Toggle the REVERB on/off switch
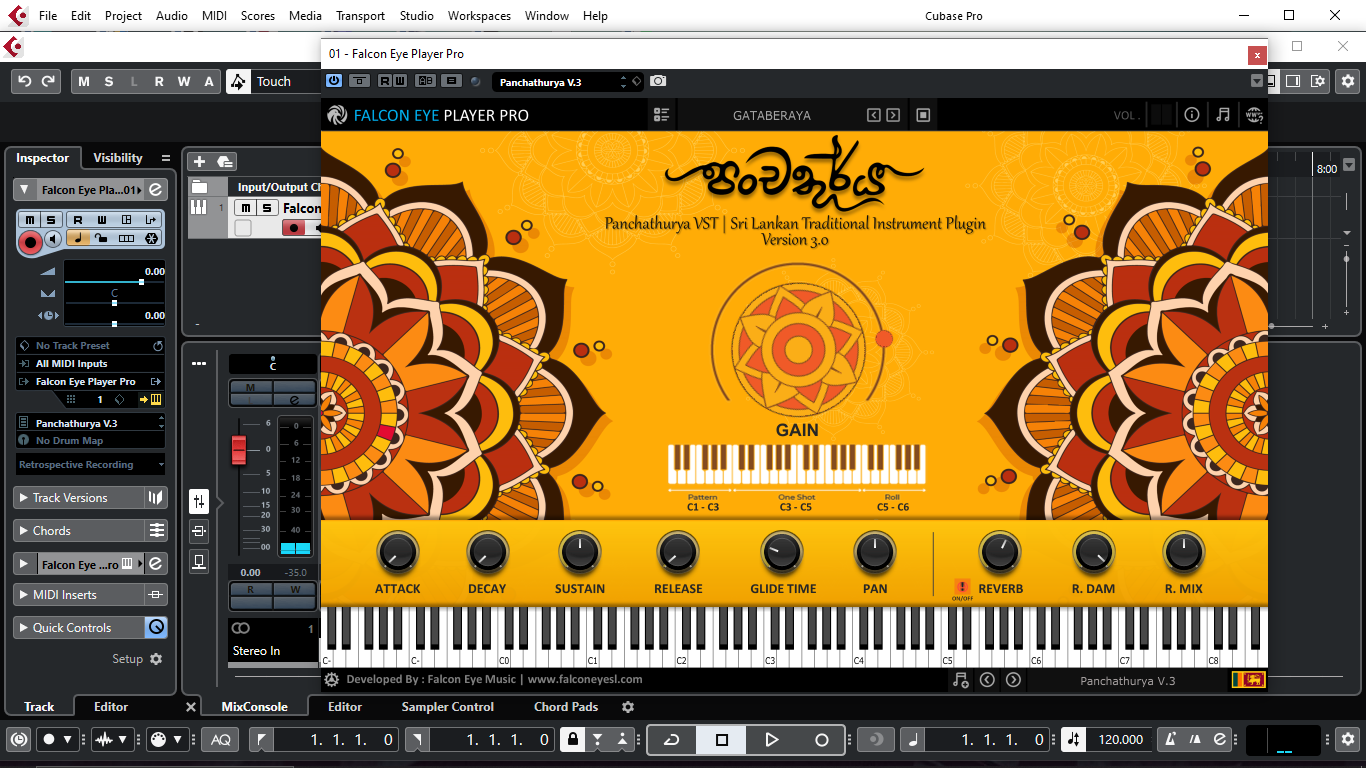1366x768 pixels. pos(963,587)
